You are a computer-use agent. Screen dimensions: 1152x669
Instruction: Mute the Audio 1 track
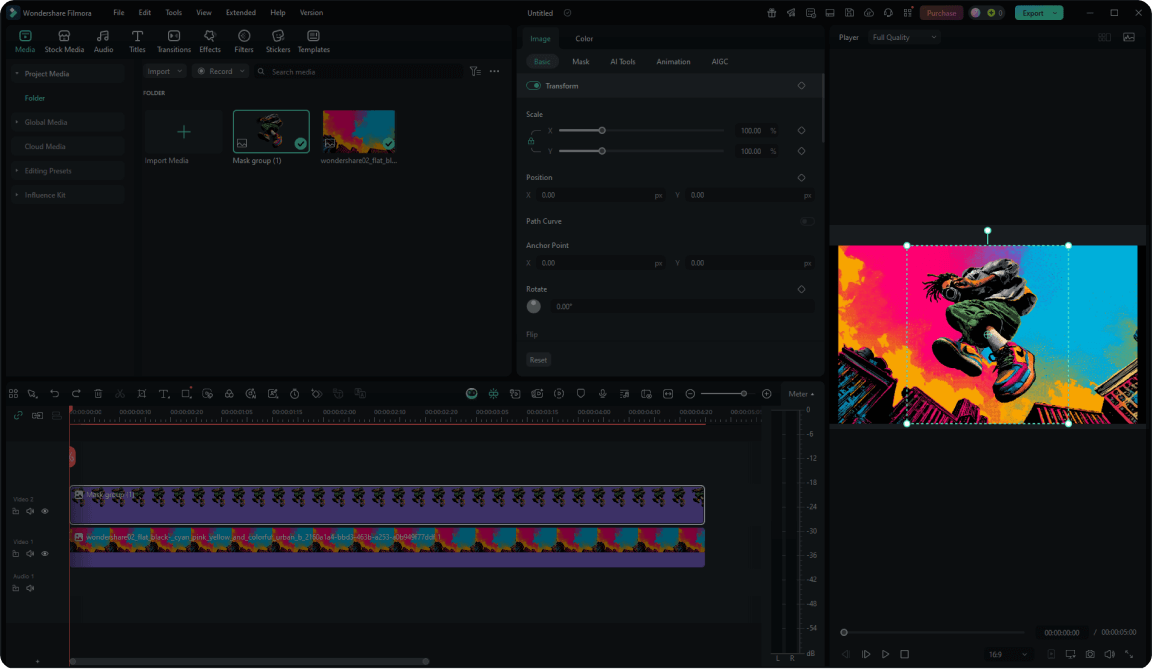[30, 588]
